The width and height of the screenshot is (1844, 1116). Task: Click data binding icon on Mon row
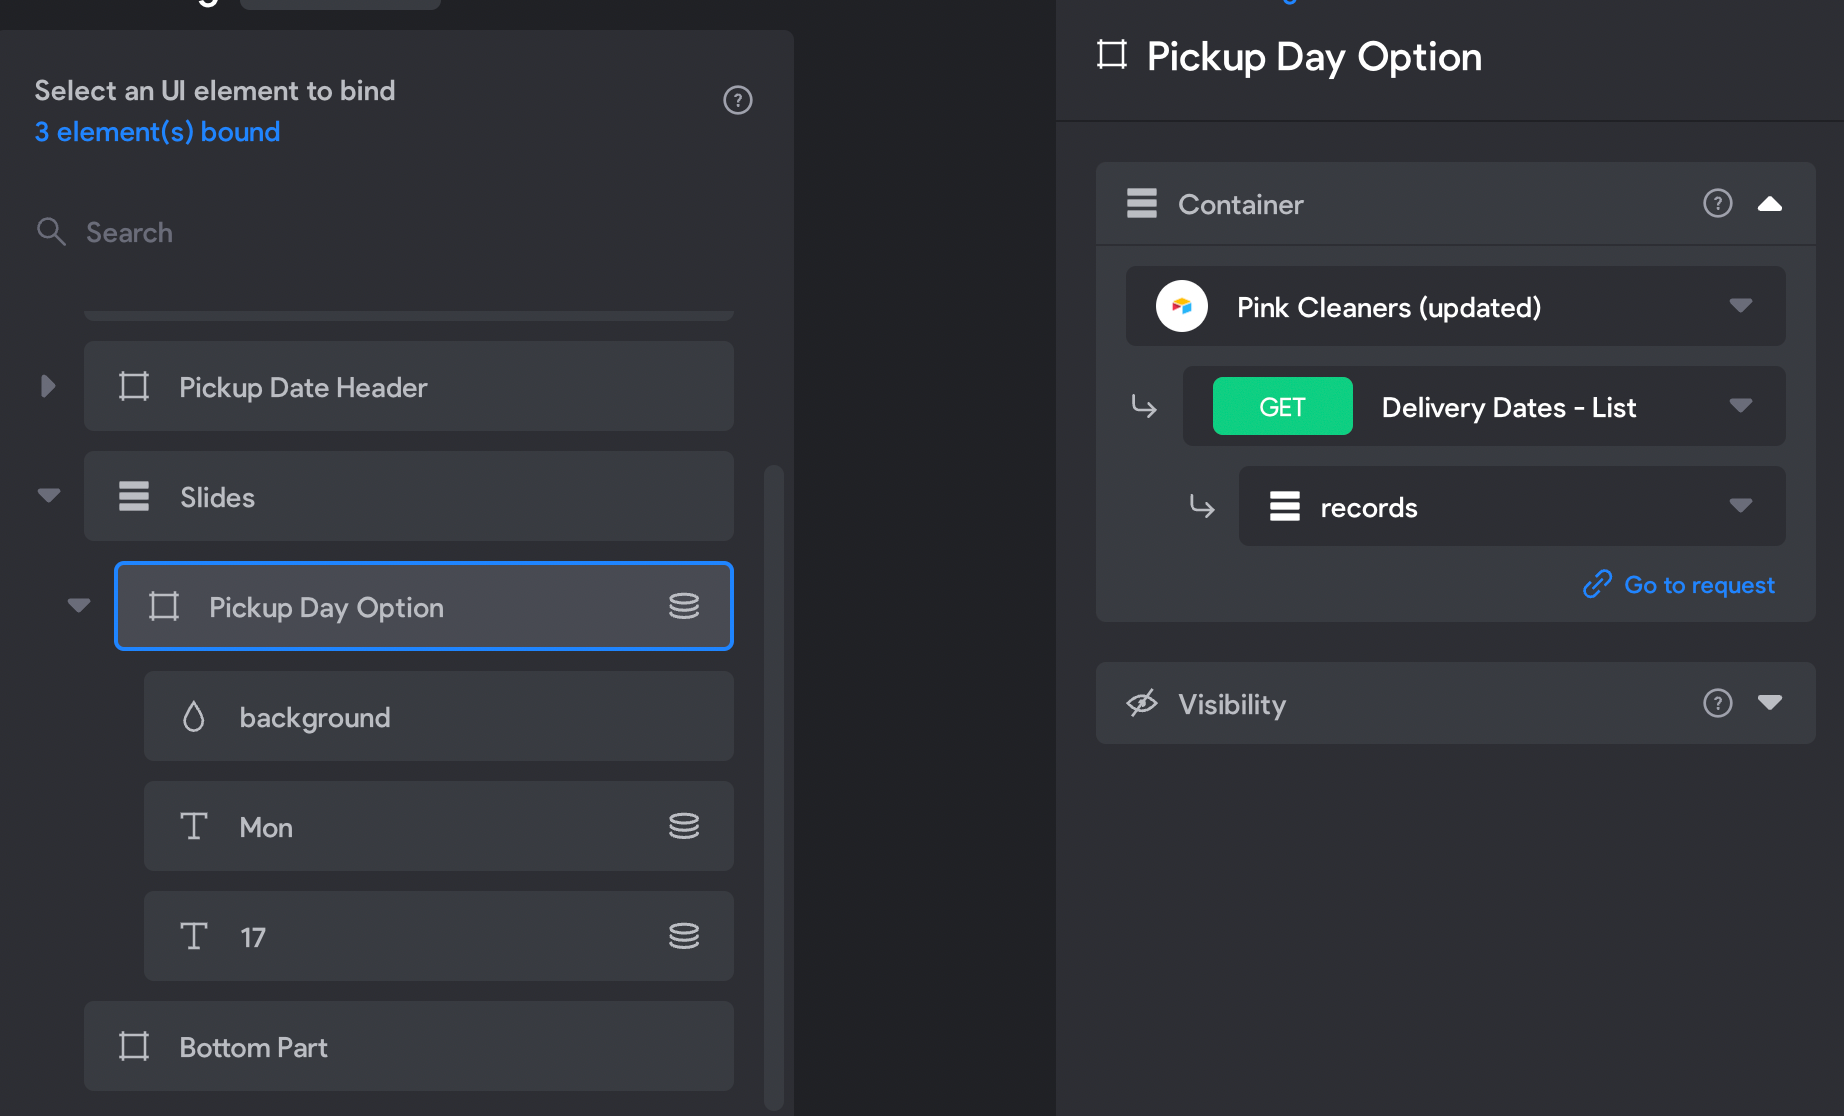[x=684, y=826]
